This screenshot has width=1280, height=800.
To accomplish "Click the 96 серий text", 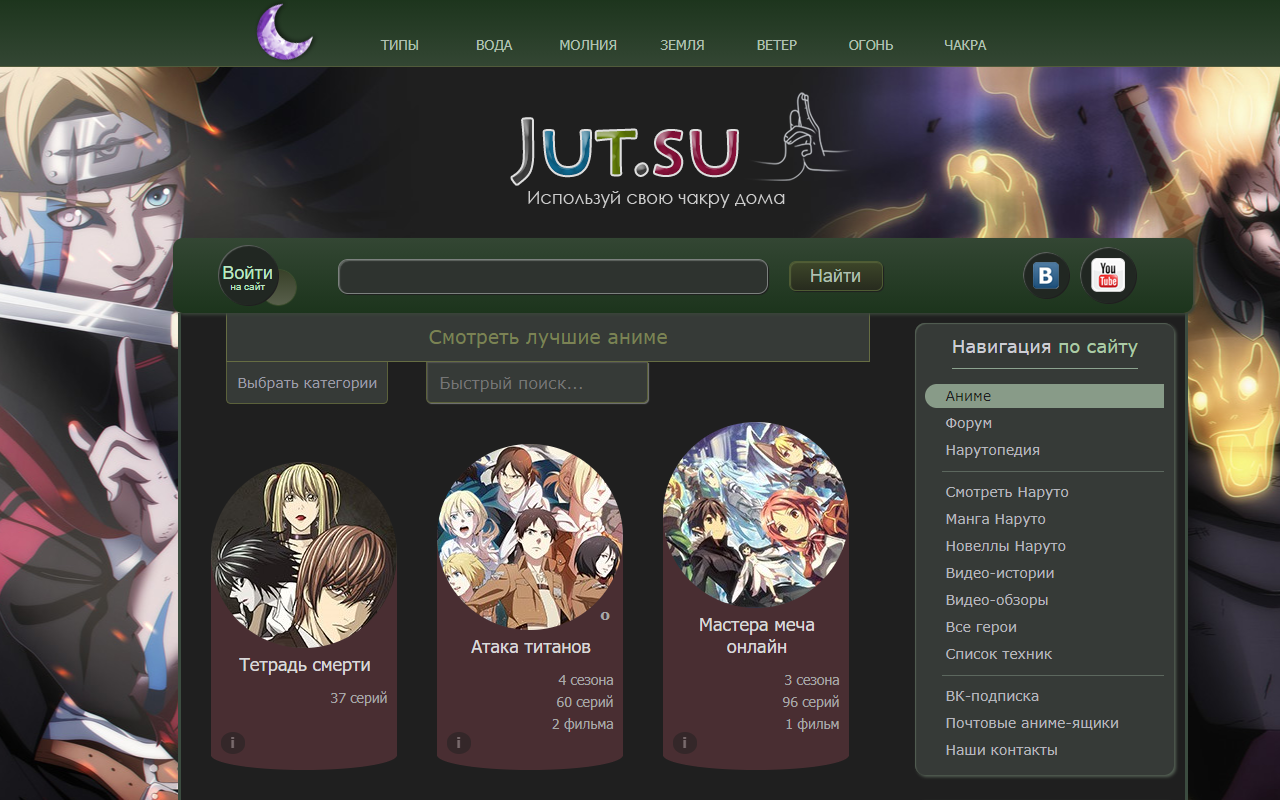I will point(811,702).
